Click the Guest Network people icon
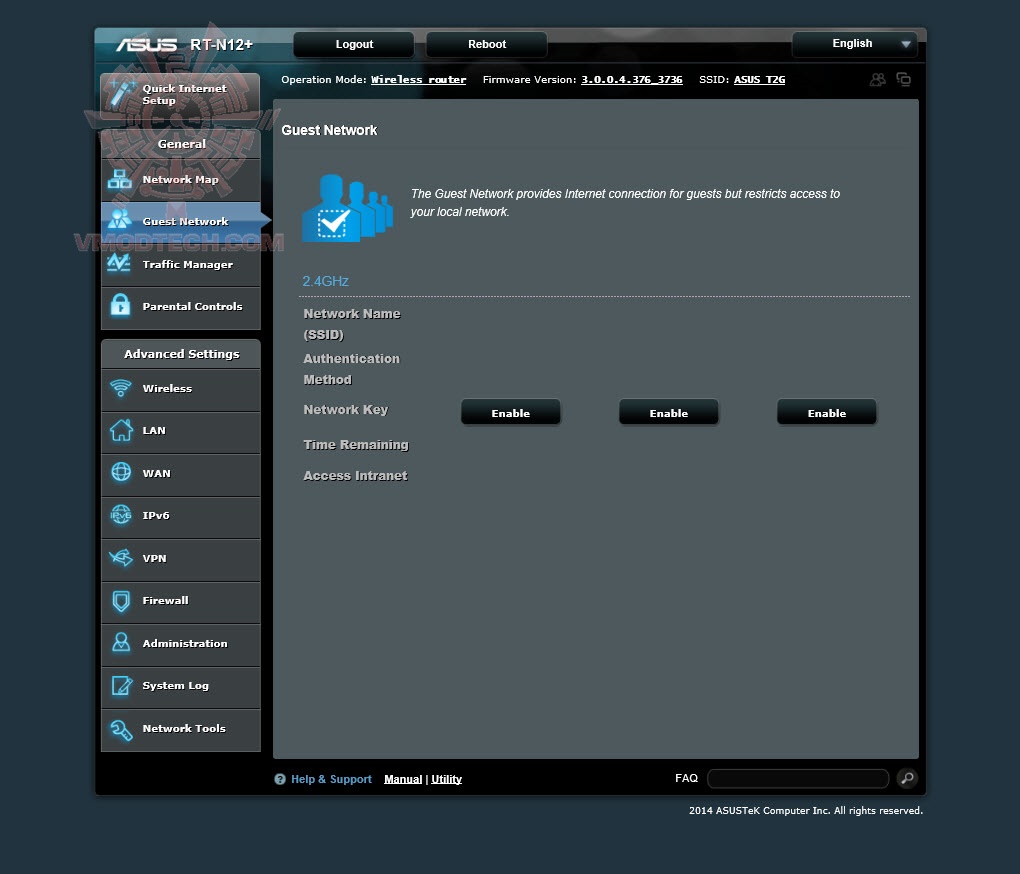 coord(120,219)
